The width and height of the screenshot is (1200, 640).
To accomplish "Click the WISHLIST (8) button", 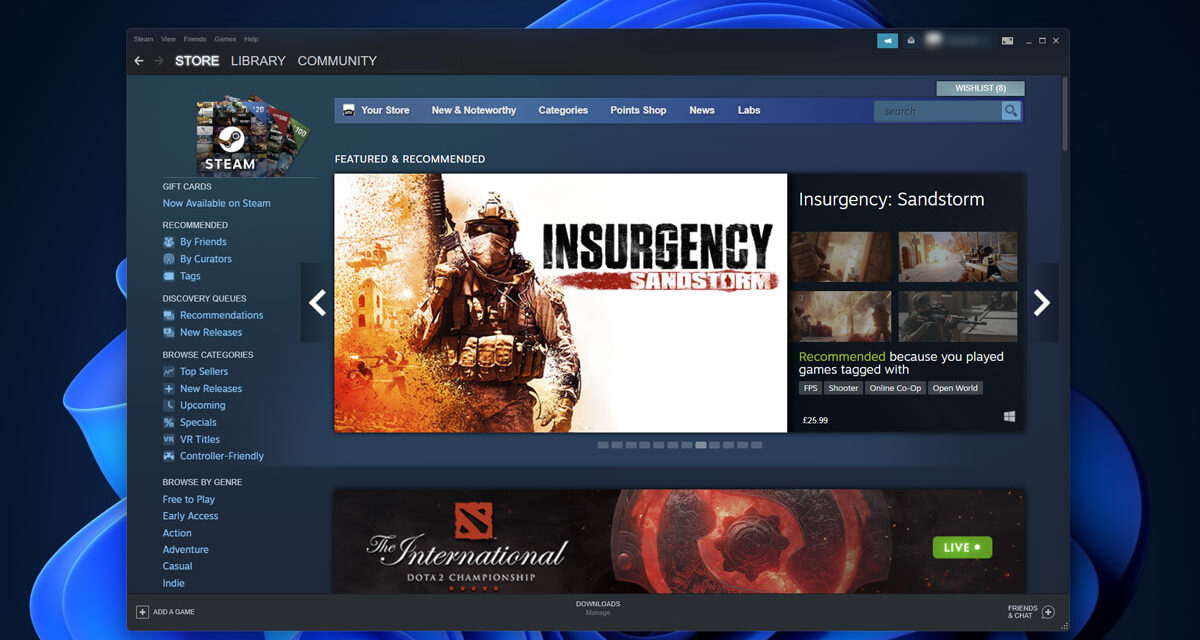I will coord(980,88).
